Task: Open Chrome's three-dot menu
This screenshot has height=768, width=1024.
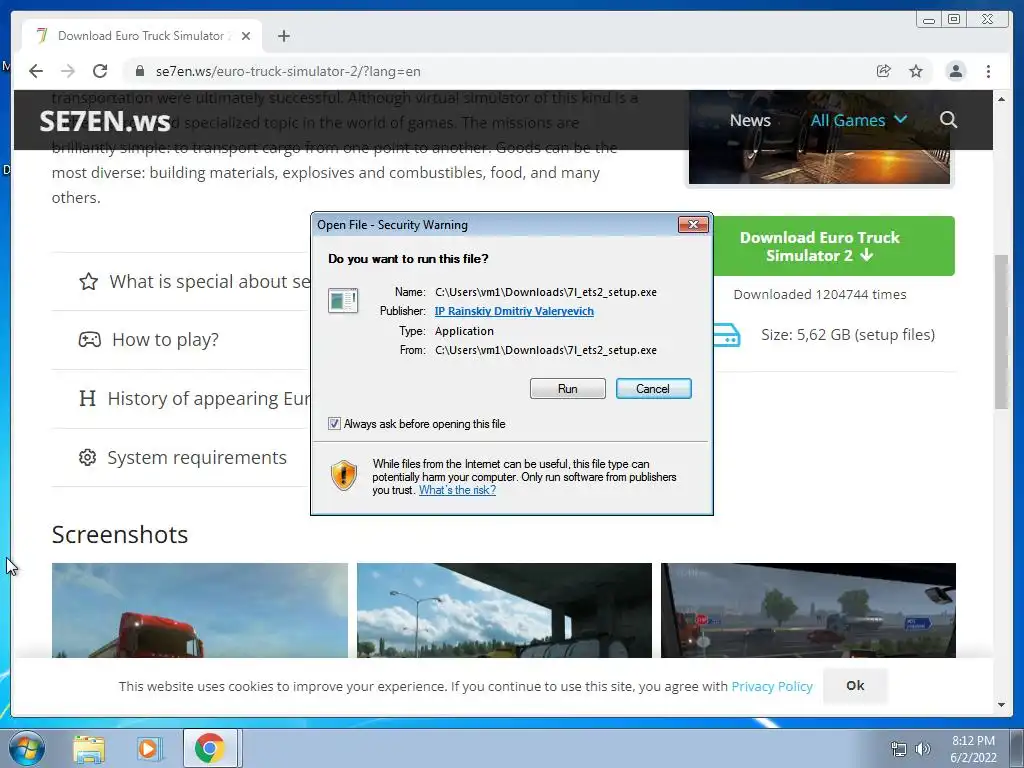Action: pos(988,71)
